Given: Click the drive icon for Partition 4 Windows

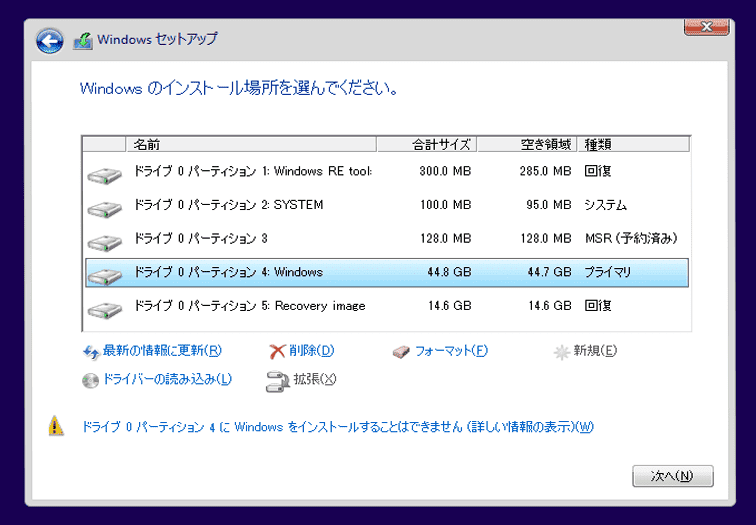Looking at the screenshot, I should pos(105,276).
